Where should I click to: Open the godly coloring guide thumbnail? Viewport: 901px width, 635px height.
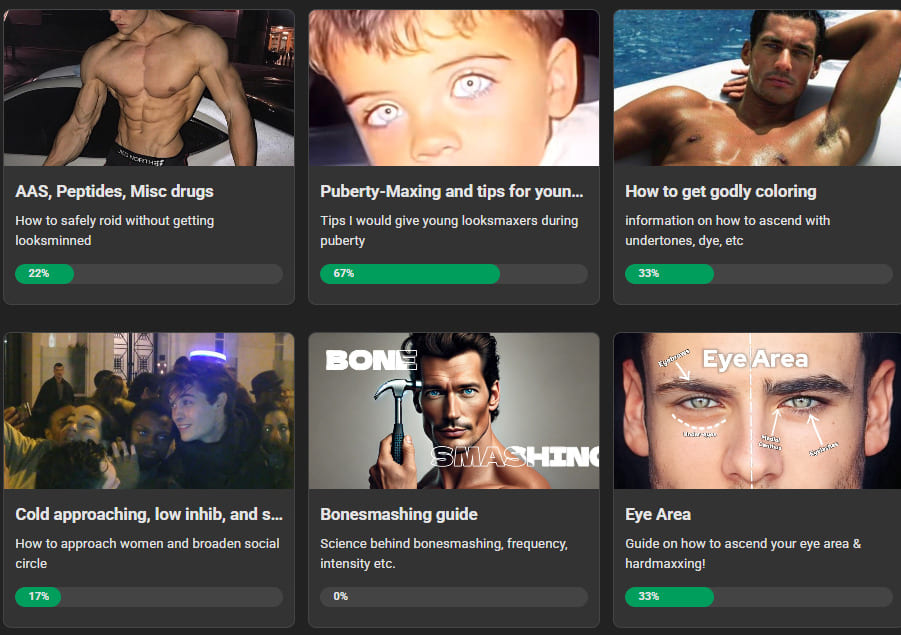click(757, 88)
